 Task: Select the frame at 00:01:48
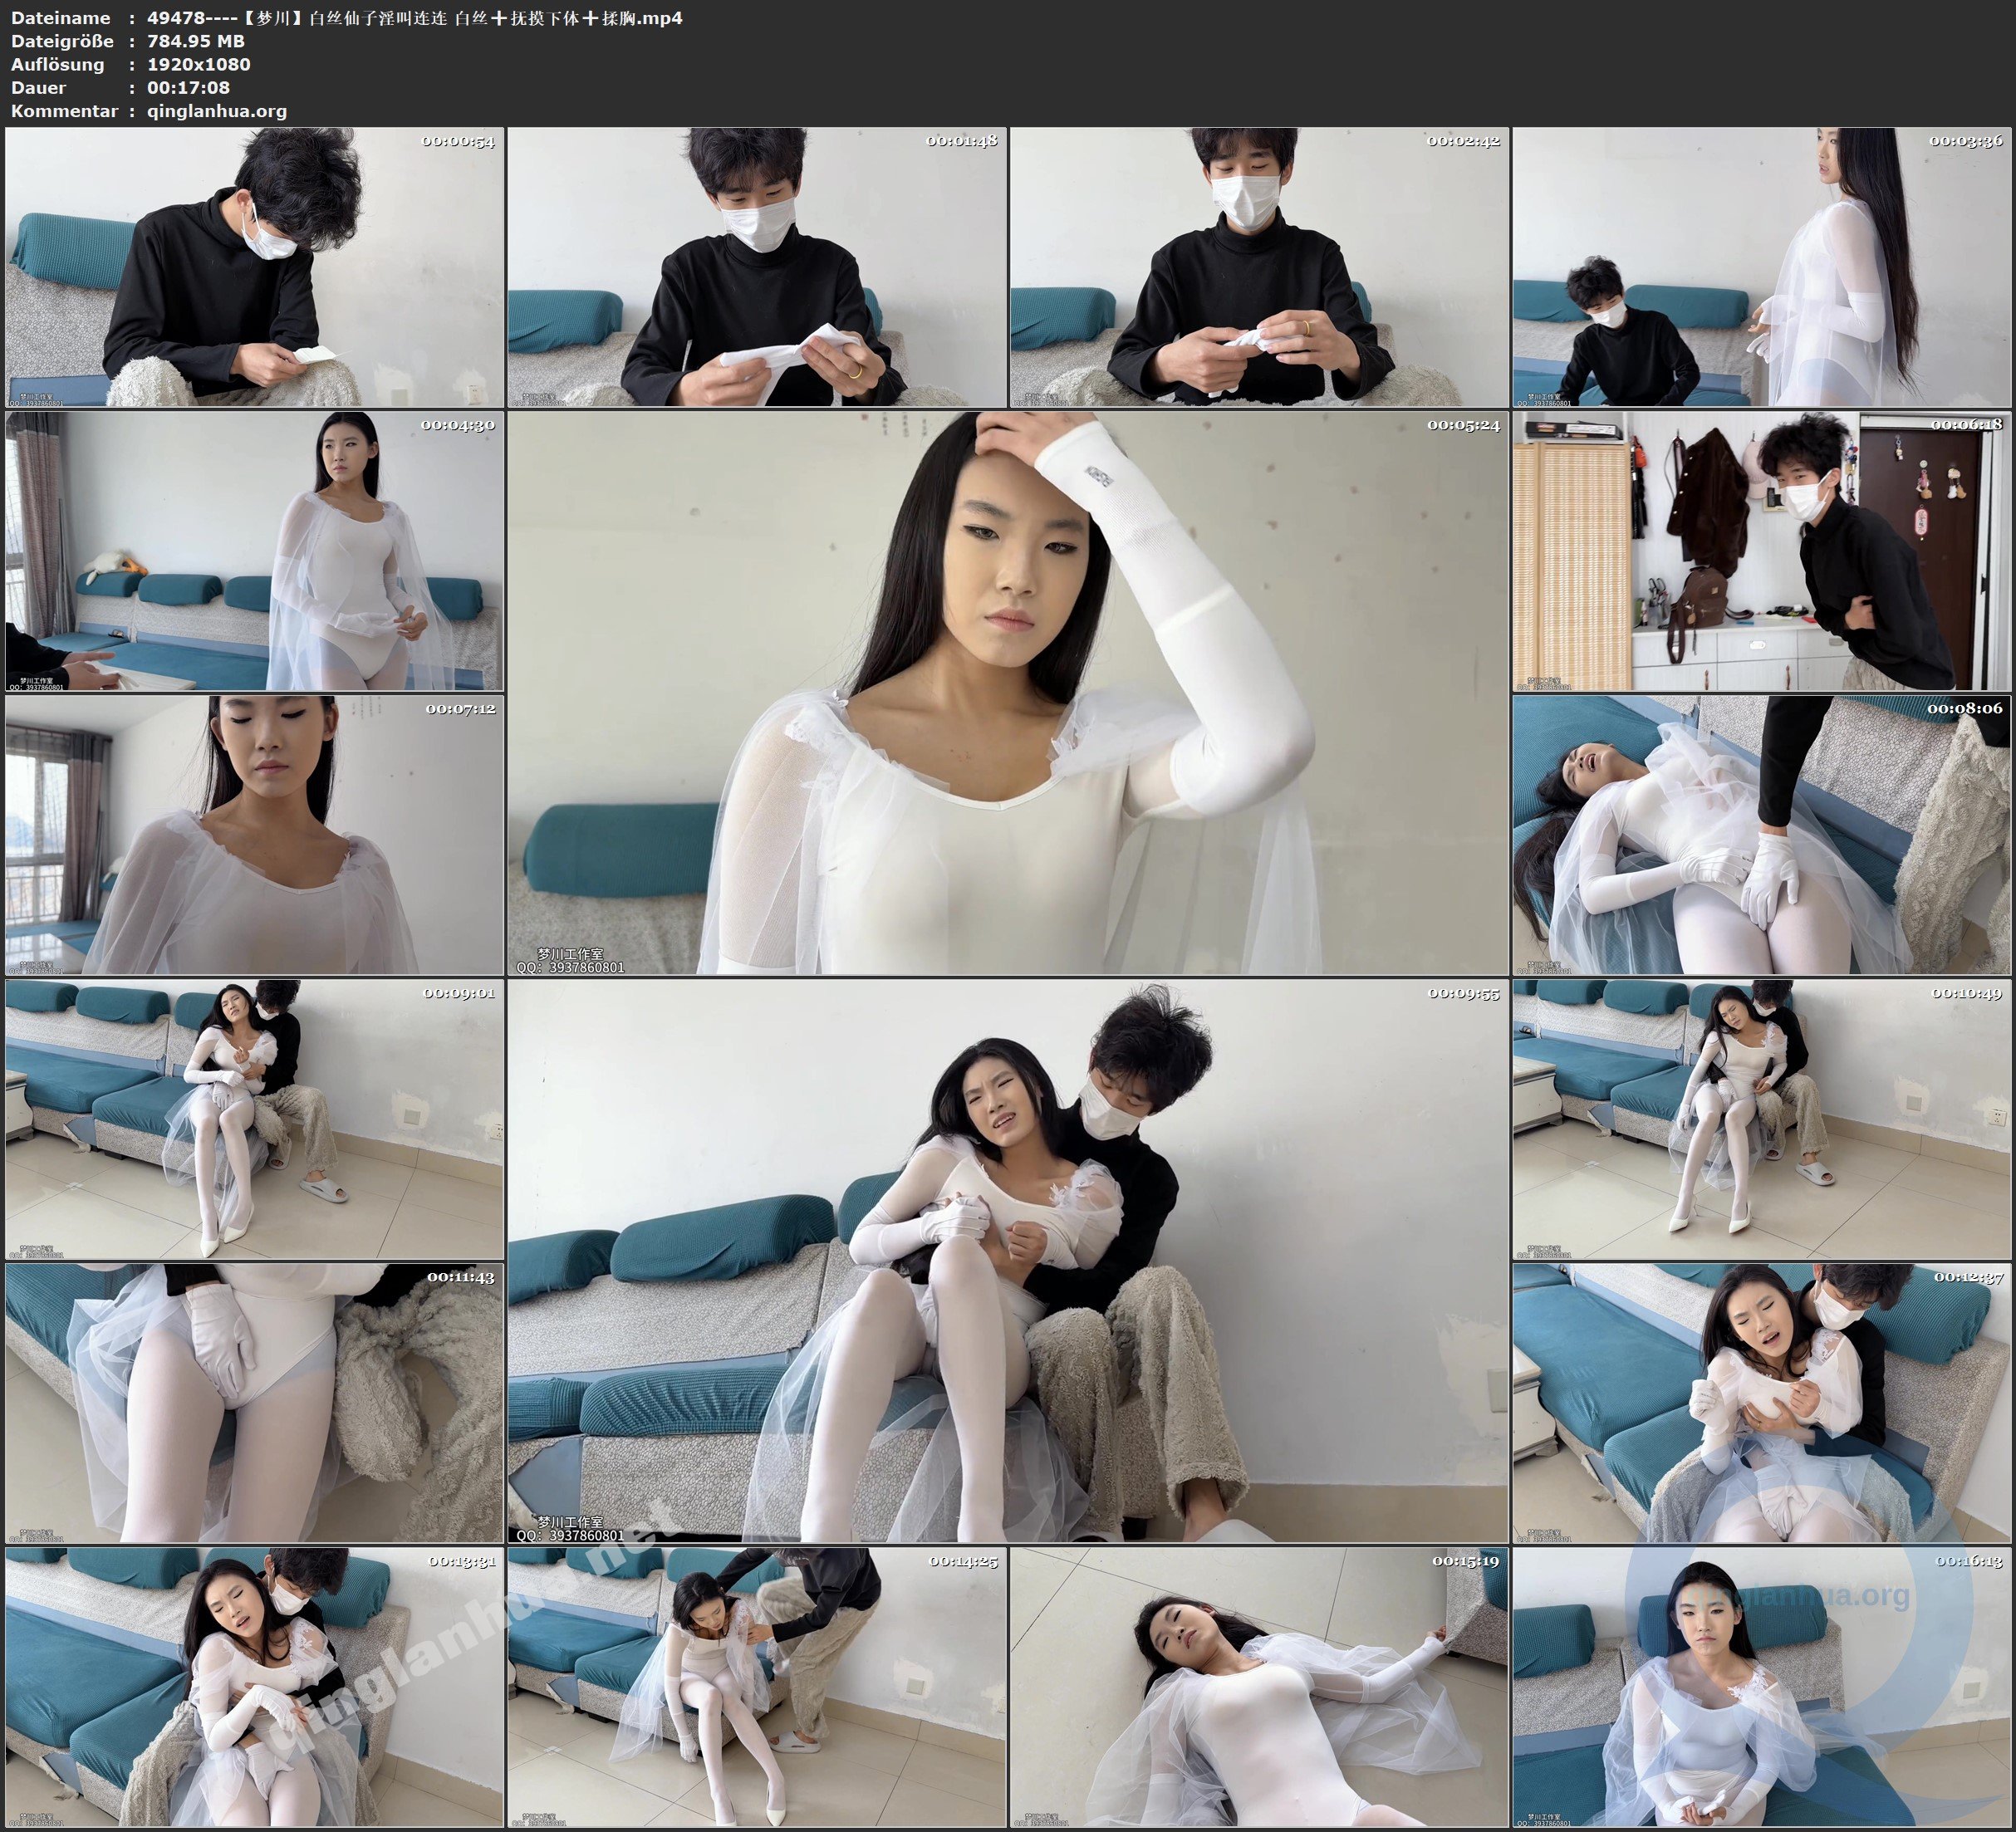tap(756, 267)
